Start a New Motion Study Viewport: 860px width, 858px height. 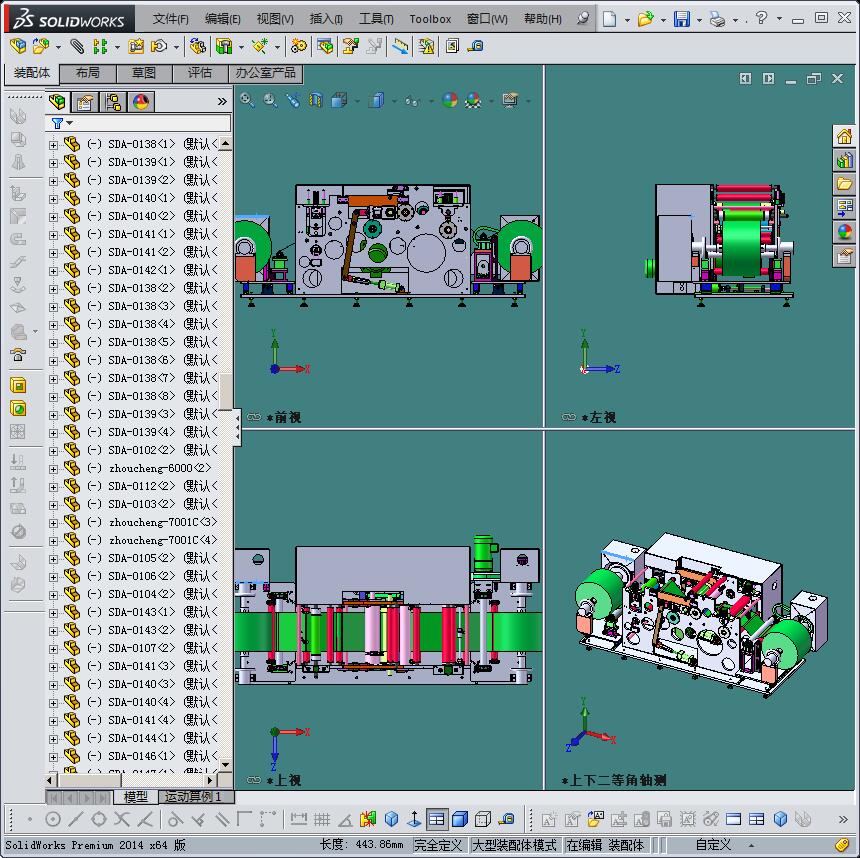point(298,47)
